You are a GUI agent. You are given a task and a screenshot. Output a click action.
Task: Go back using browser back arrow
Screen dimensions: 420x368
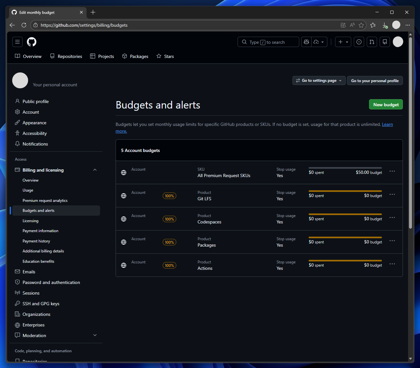tap(12, 25)
